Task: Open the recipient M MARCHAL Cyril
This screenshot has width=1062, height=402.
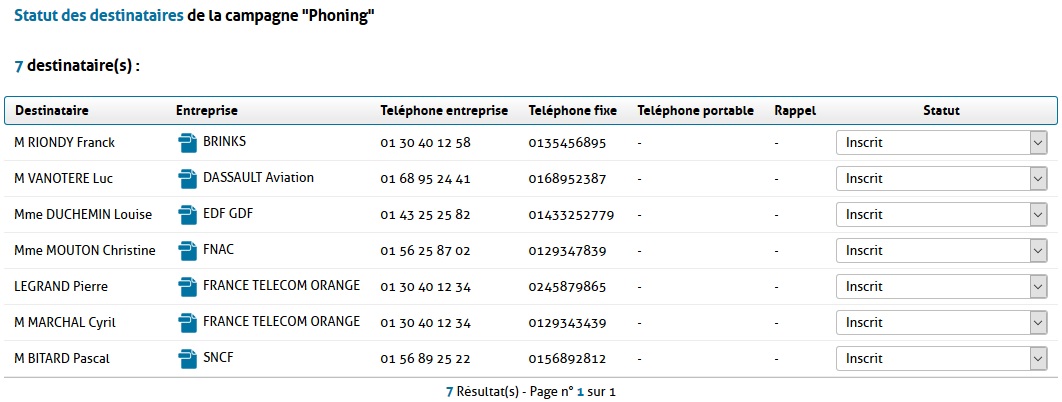Action: tap(65, 323)
